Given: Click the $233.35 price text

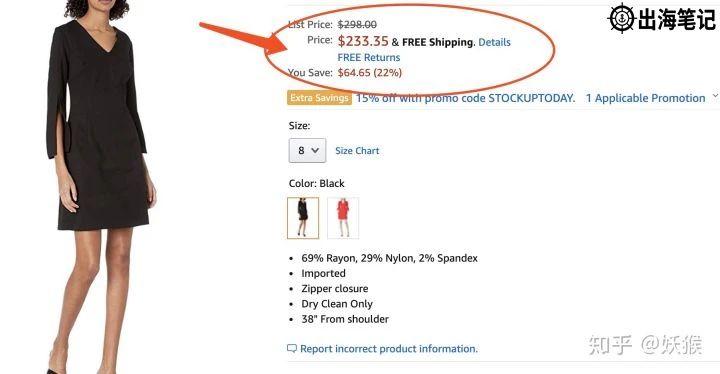Looking at the screenshot, I should [x=363, y=41].
